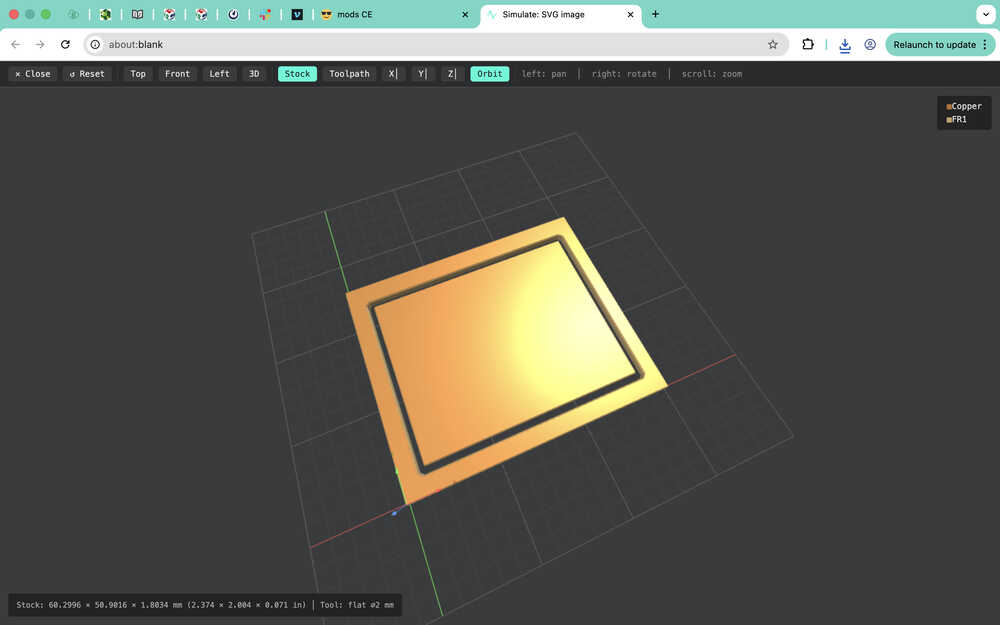The height and width of the screenshot is (625, 1000).
Task: Switch to Front view
Action: tap(177, 74)
